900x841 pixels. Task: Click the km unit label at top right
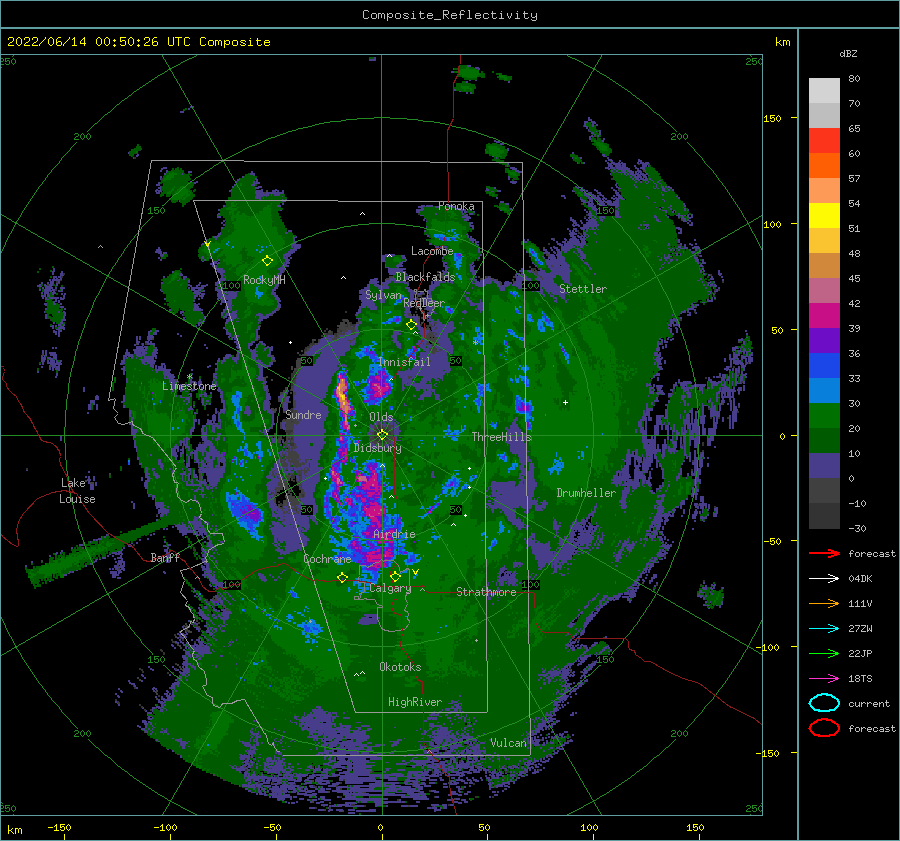pyautogui.click(x=782, y=42)
